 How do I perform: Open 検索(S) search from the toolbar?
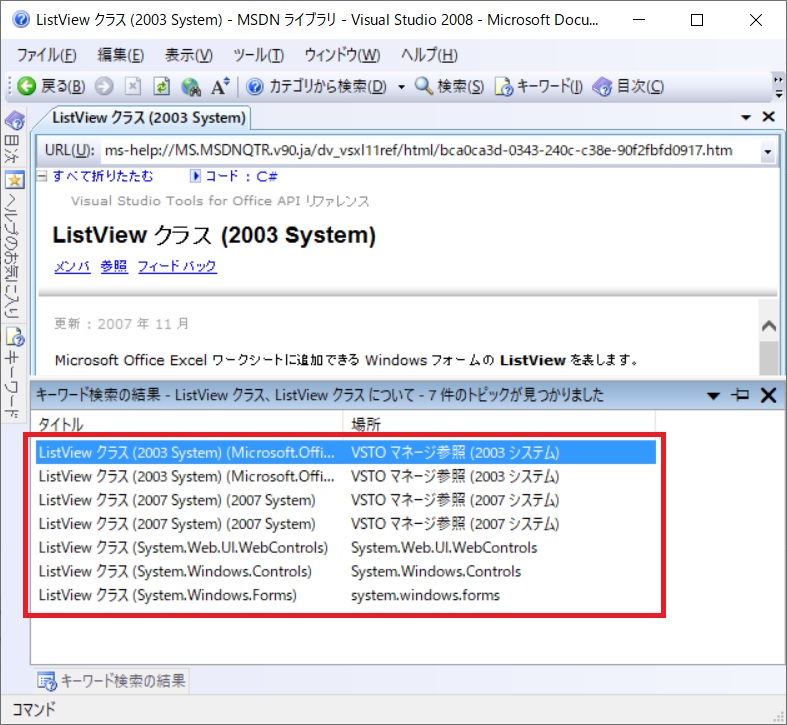coord(449,86)
